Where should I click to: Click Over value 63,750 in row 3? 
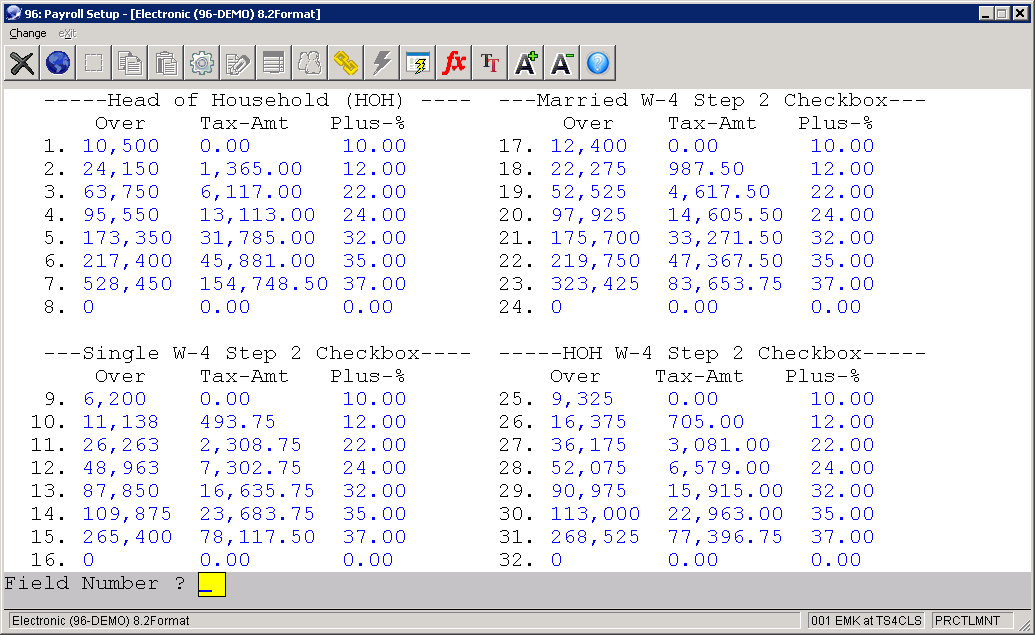(121, 192)
